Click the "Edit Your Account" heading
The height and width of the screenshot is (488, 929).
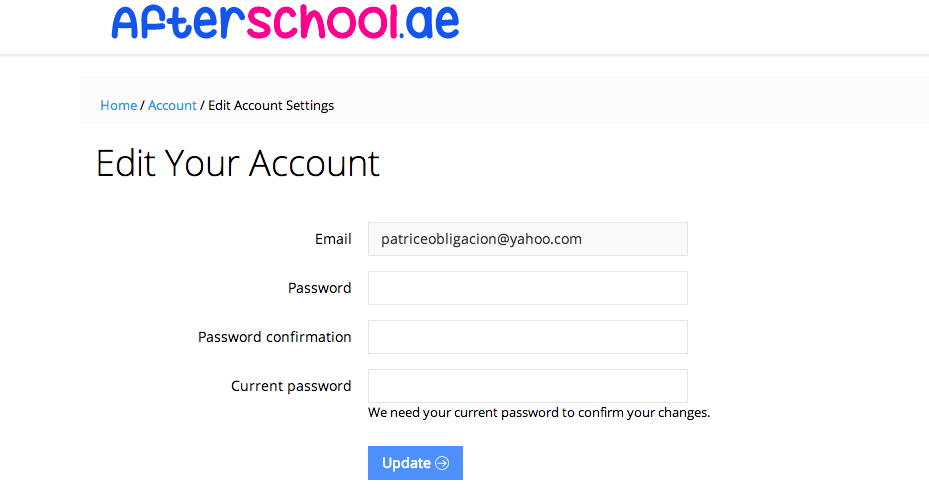point(238,163)
